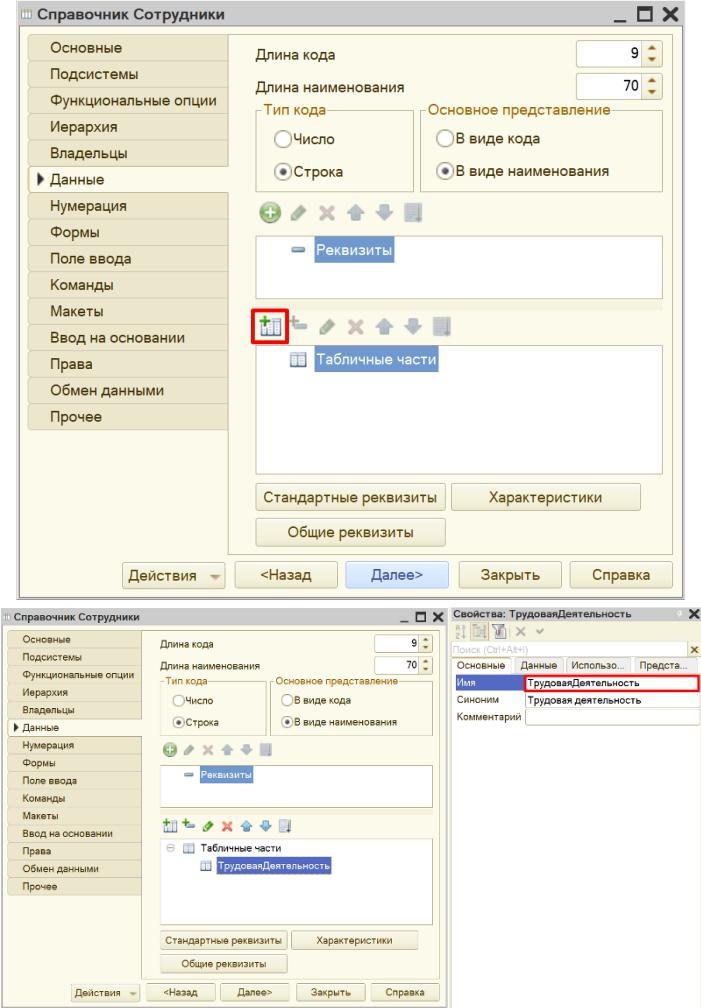This screenshot has height=1008, width=701.
Task: Open Иерархия section in larger window
Action: click(x=128, y=127)
